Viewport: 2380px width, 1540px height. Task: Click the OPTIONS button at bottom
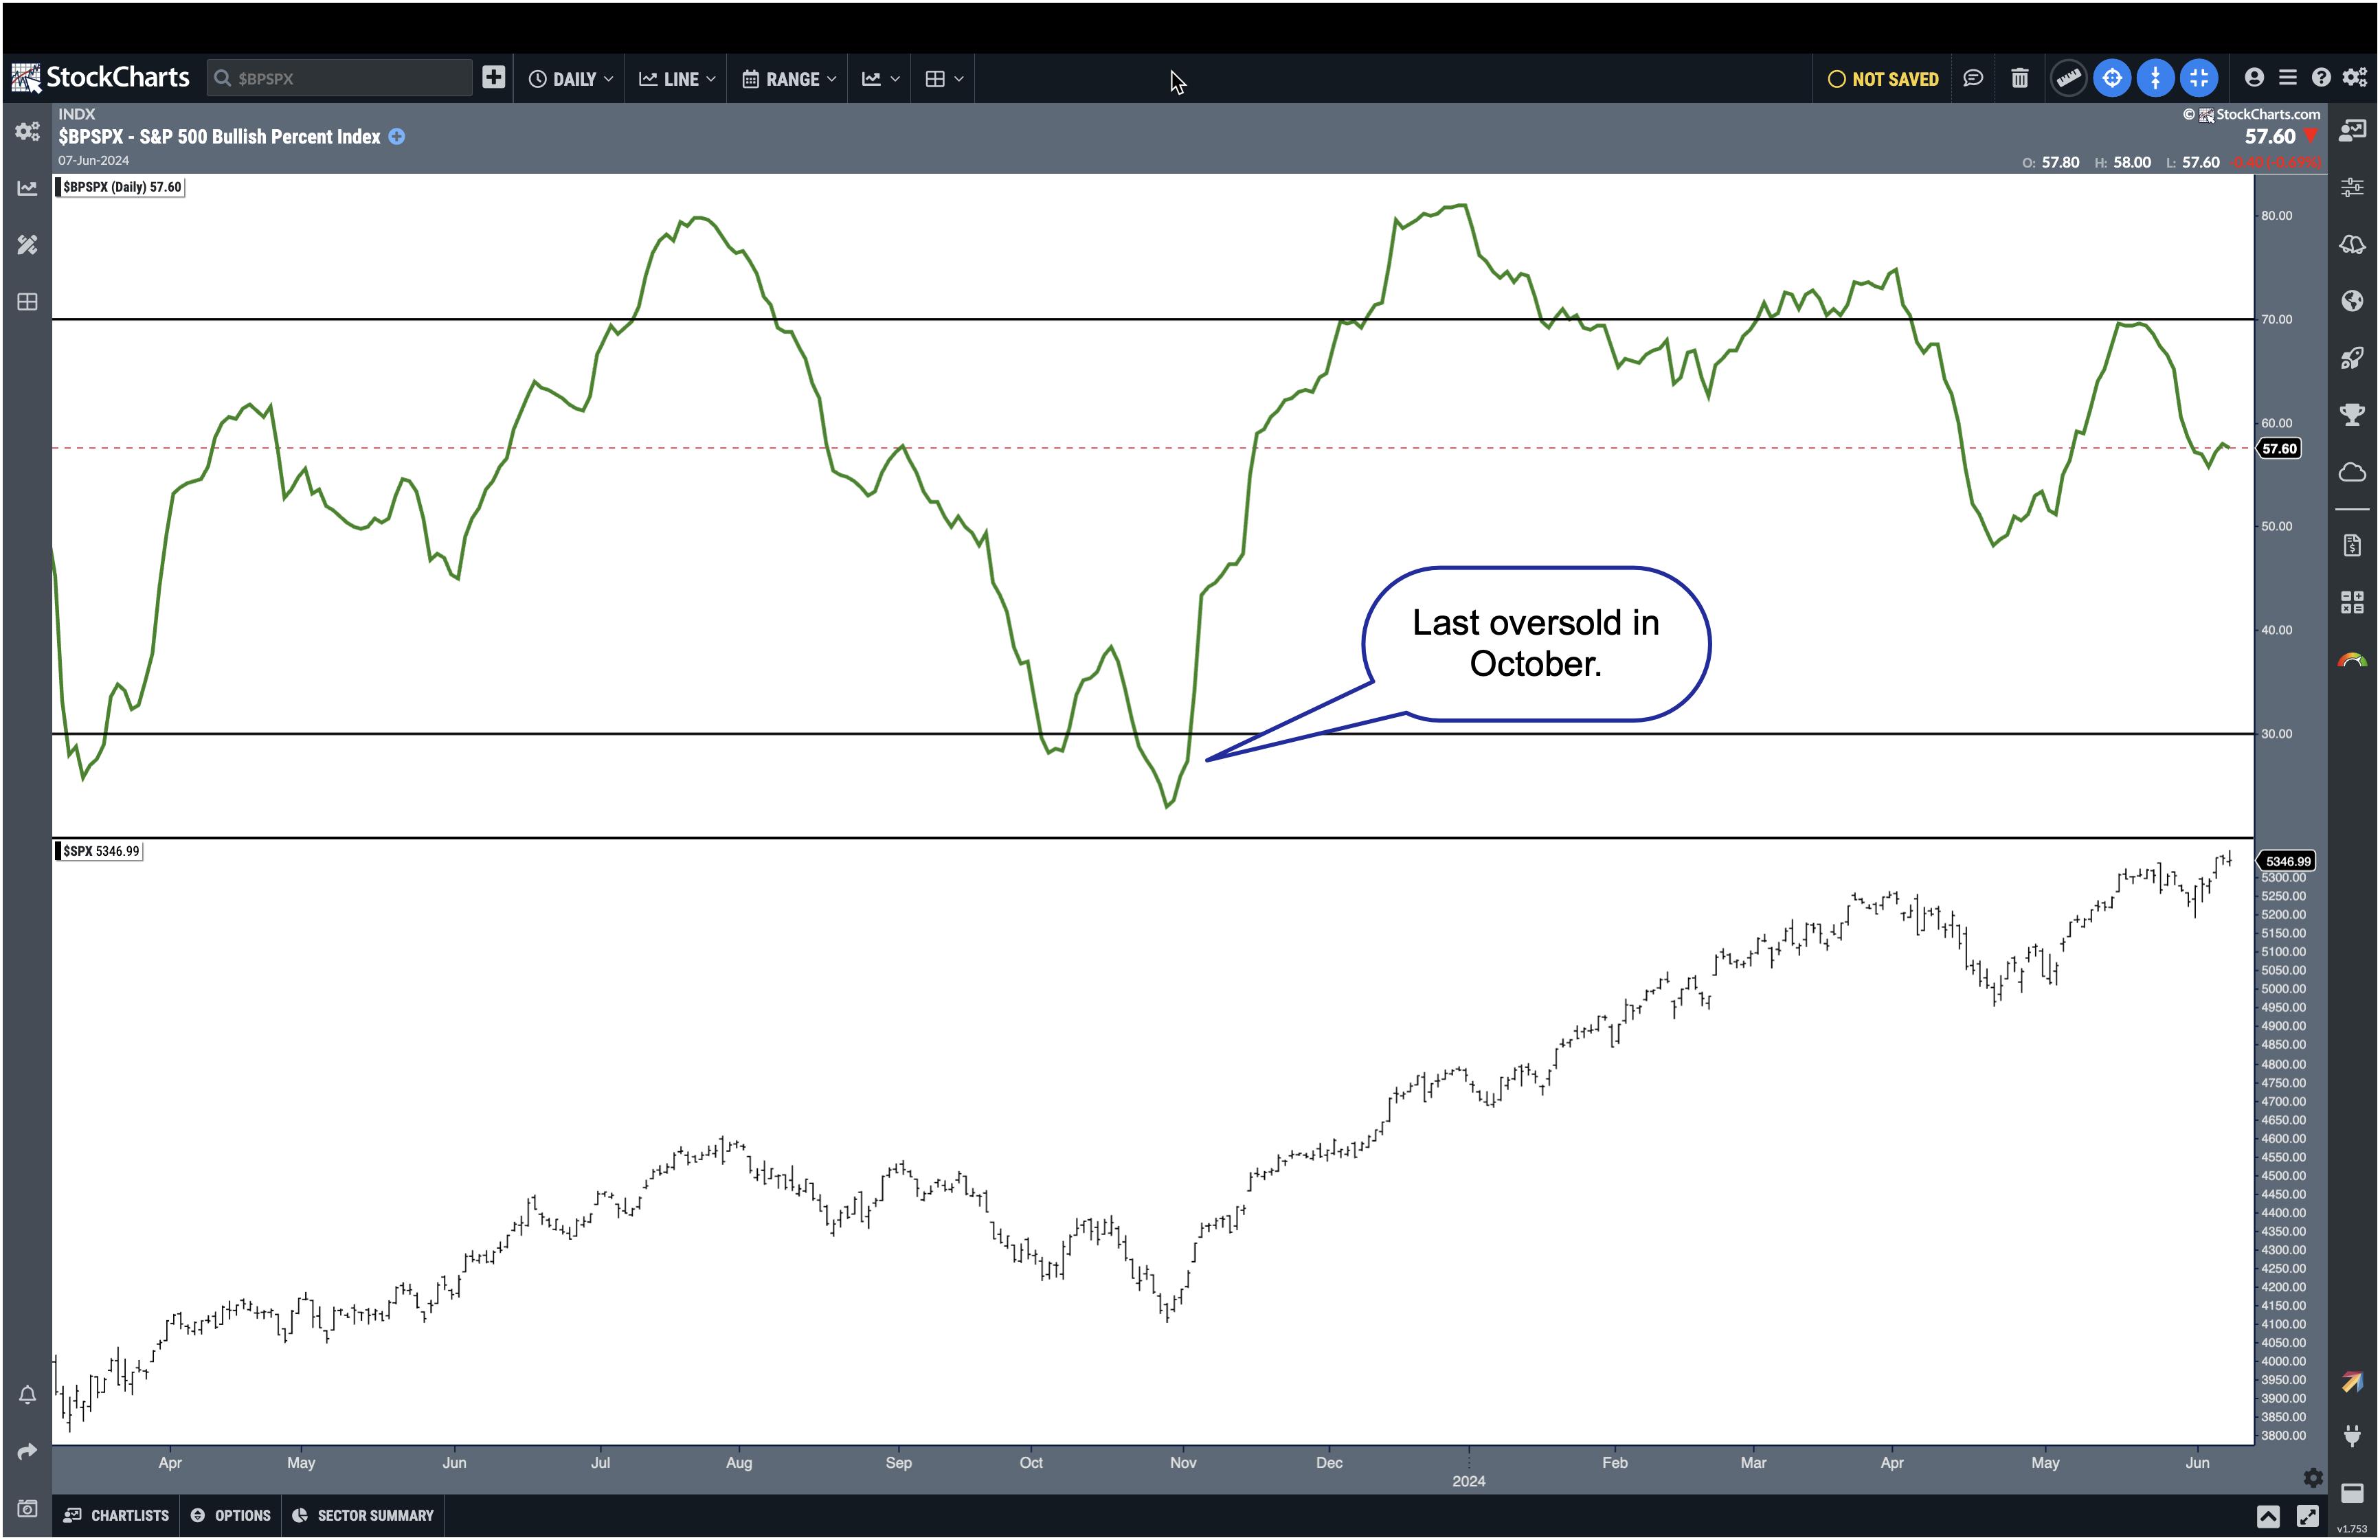click(231, 1515)
